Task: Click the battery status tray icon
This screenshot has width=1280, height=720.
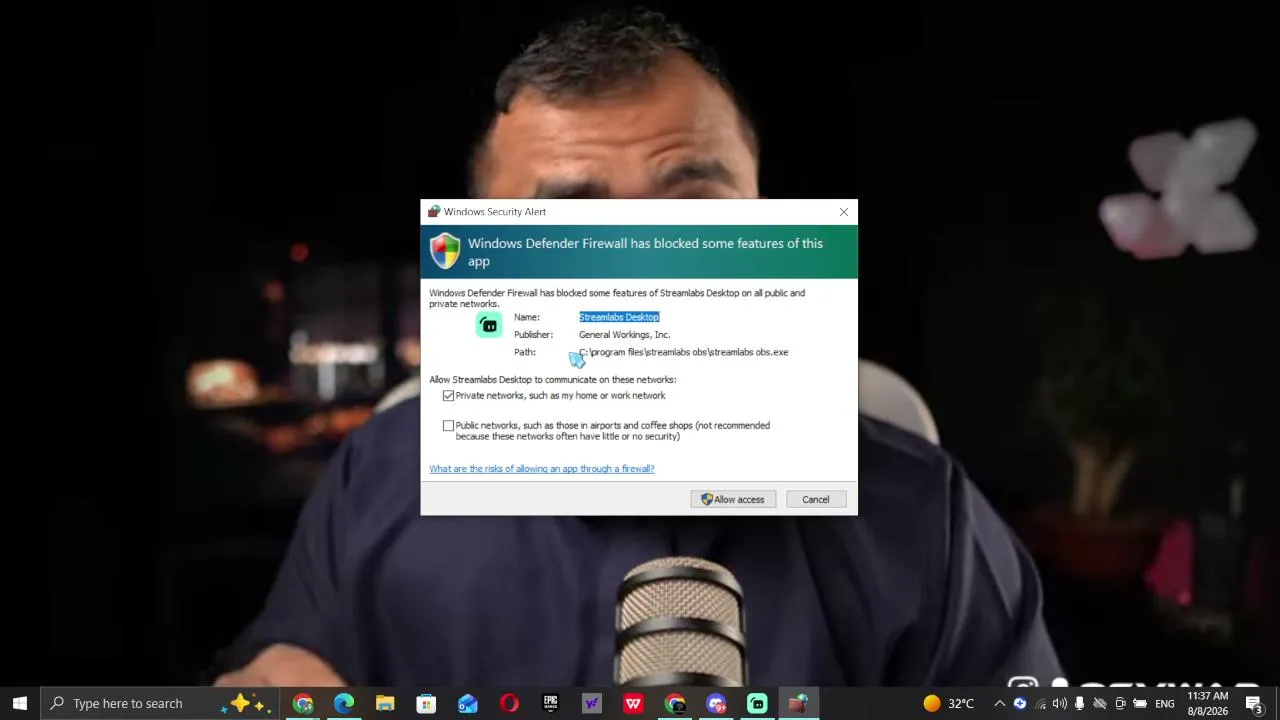Action: coord(1140,703)
